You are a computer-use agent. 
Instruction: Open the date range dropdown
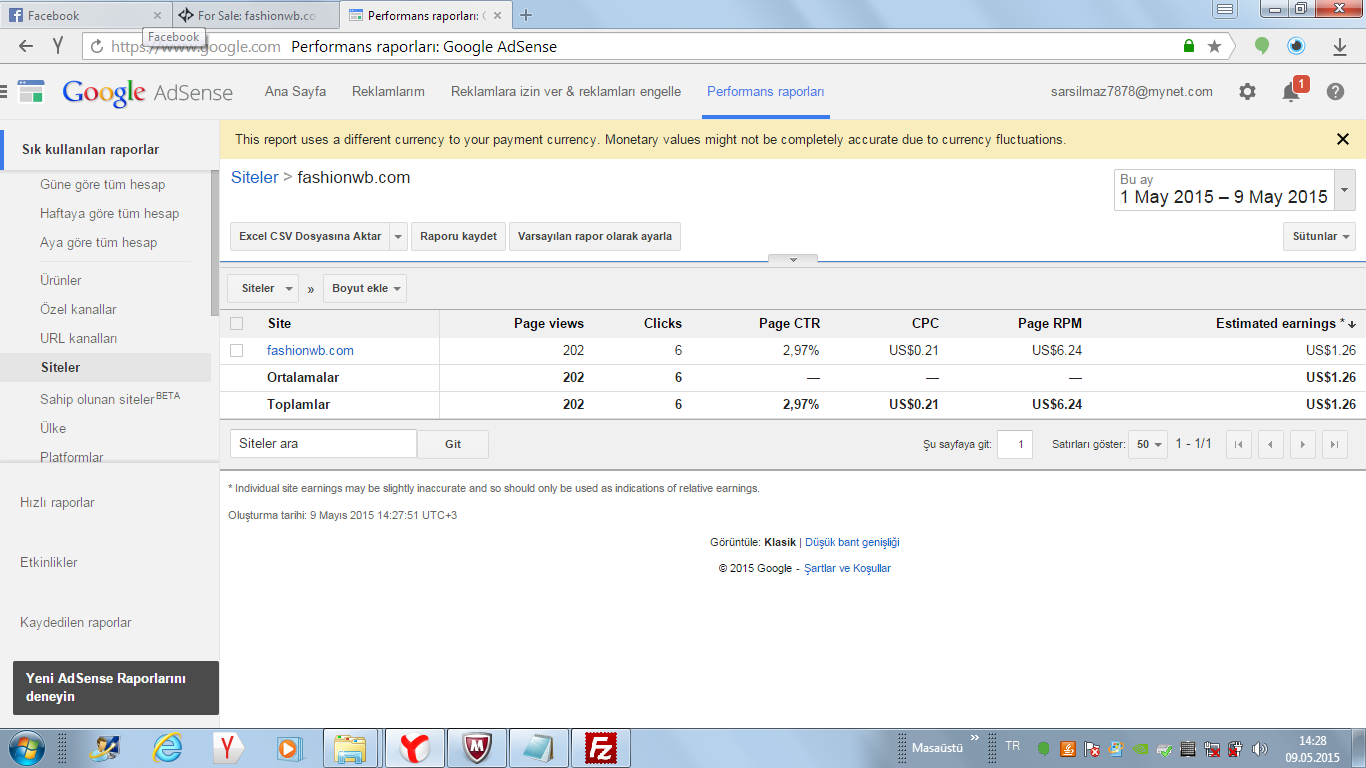coord(1345,189)
